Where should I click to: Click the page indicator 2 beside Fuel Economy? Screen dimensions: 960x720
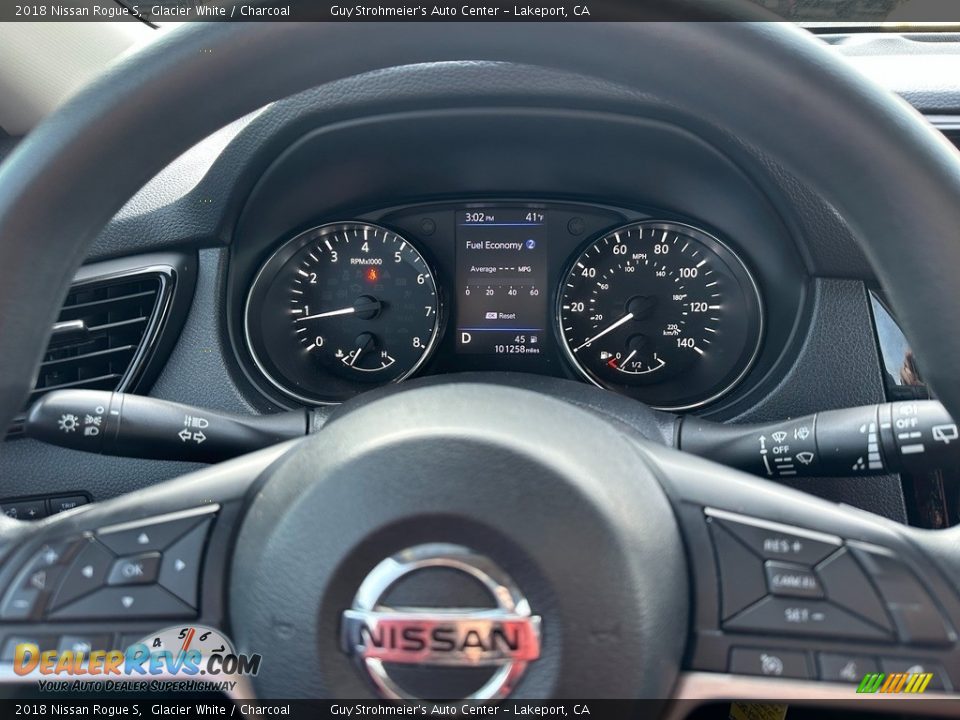point(530,244)
